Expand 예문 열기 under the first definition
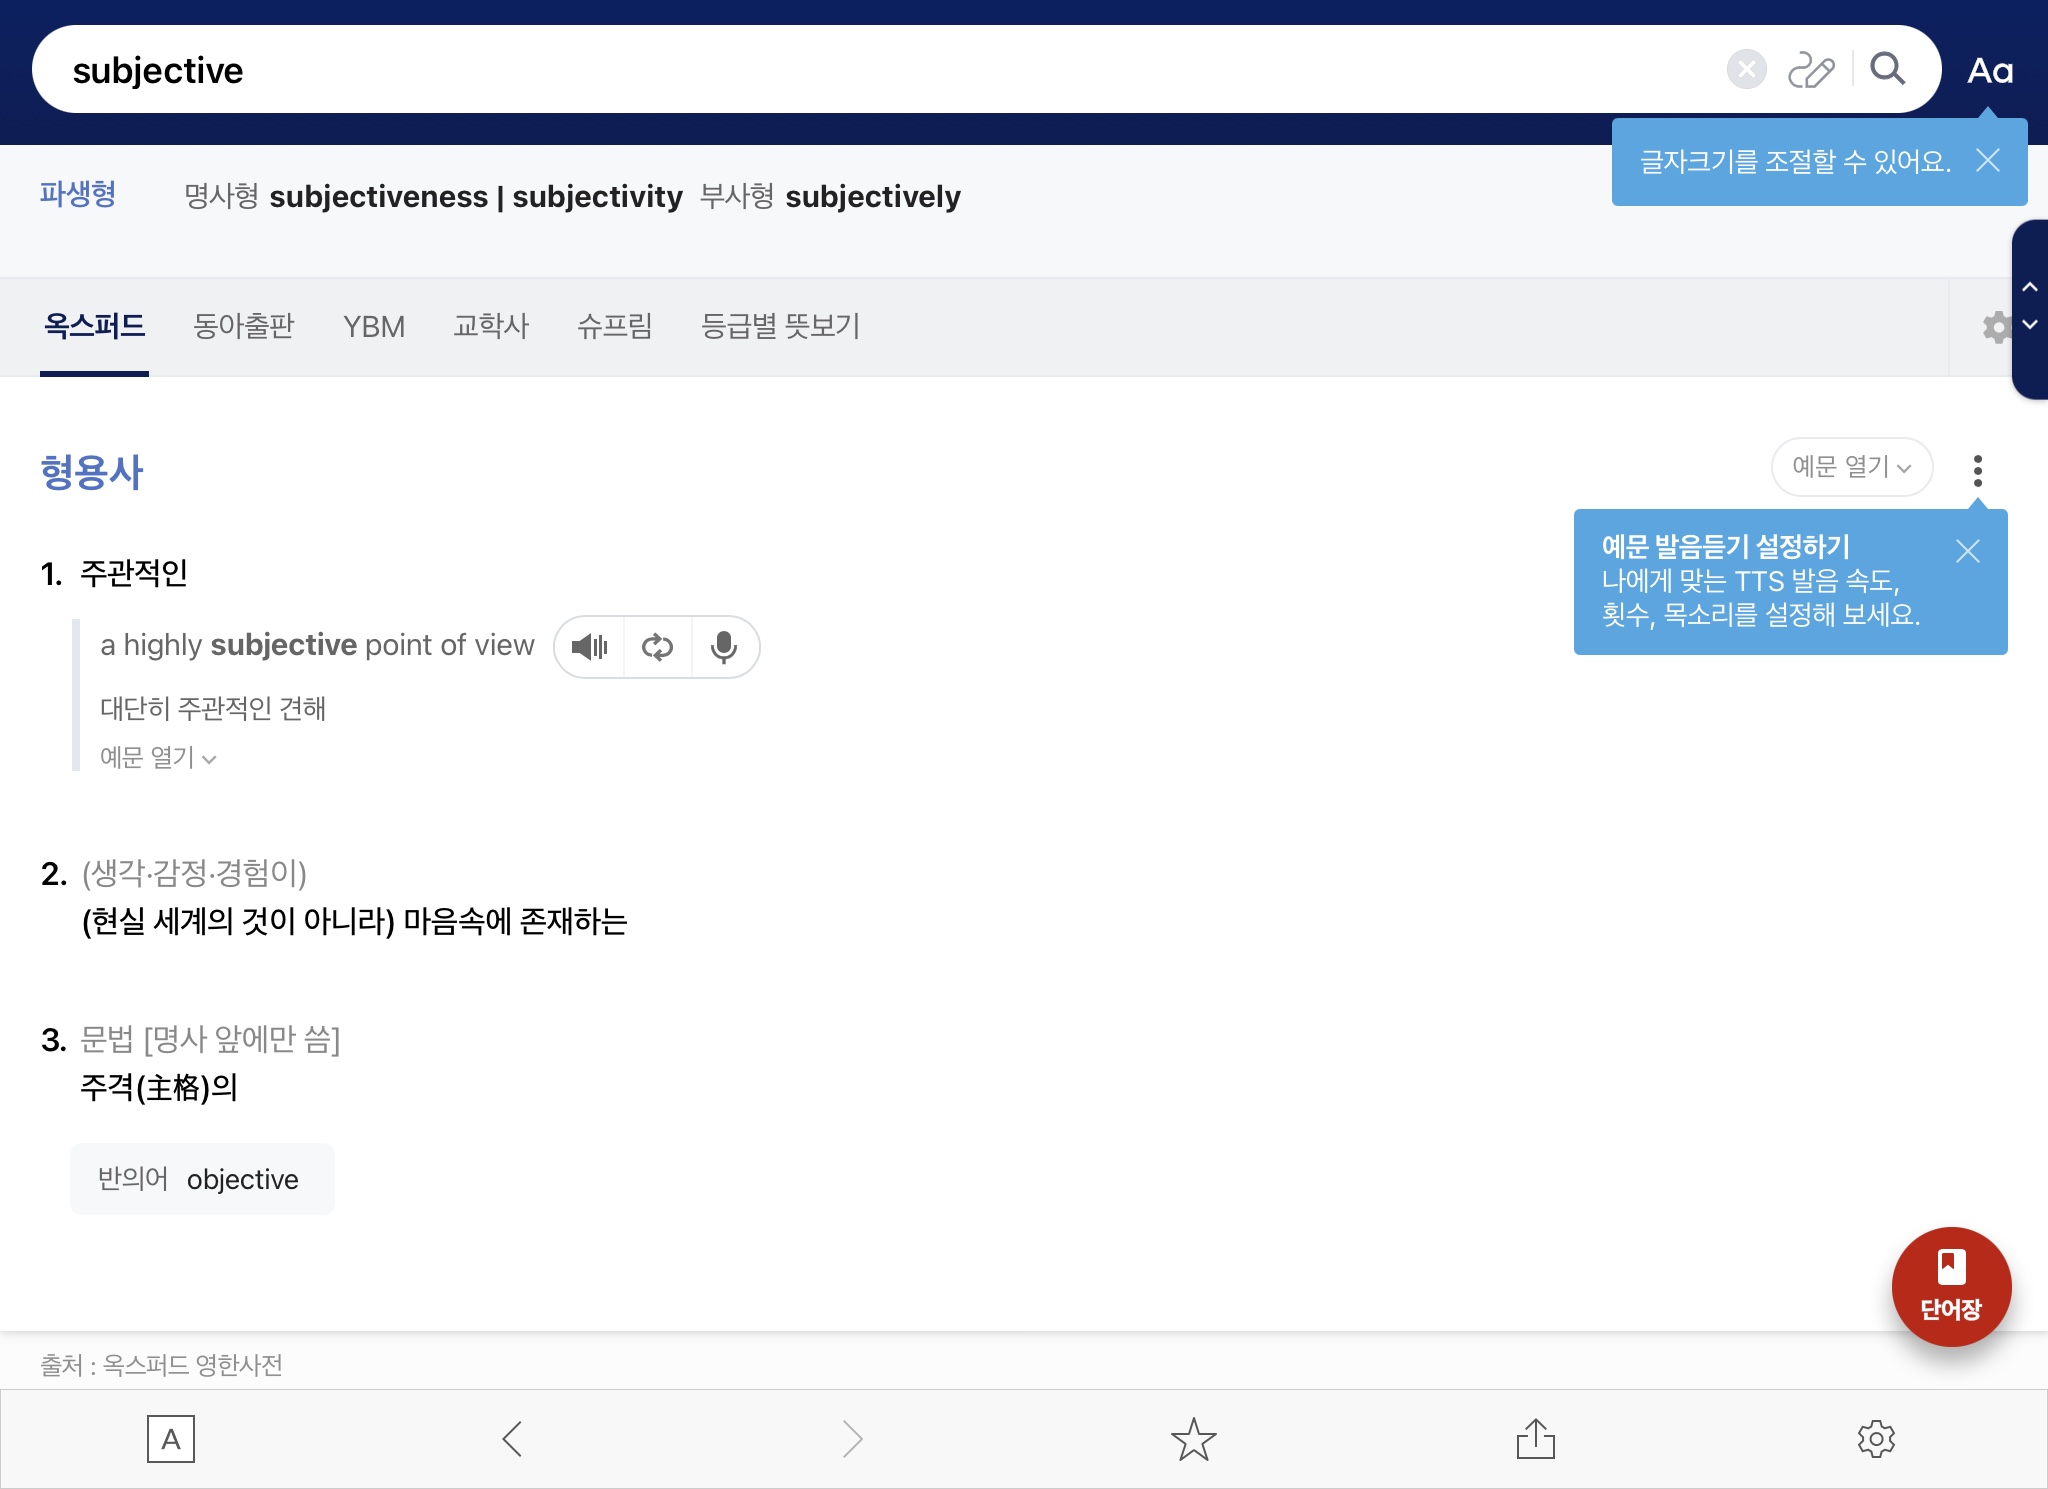 point(158,757)
